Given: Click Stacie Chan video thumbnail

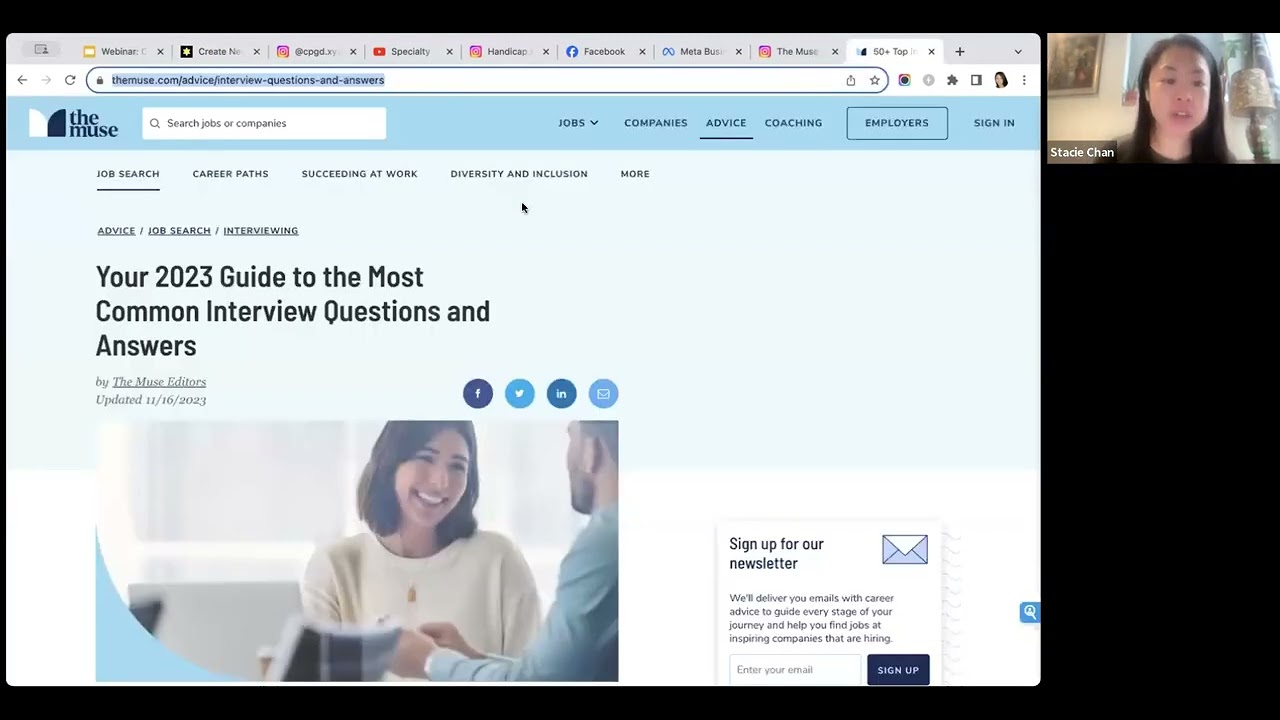Looking at the screenshot, I should (x=1163, y=98).
